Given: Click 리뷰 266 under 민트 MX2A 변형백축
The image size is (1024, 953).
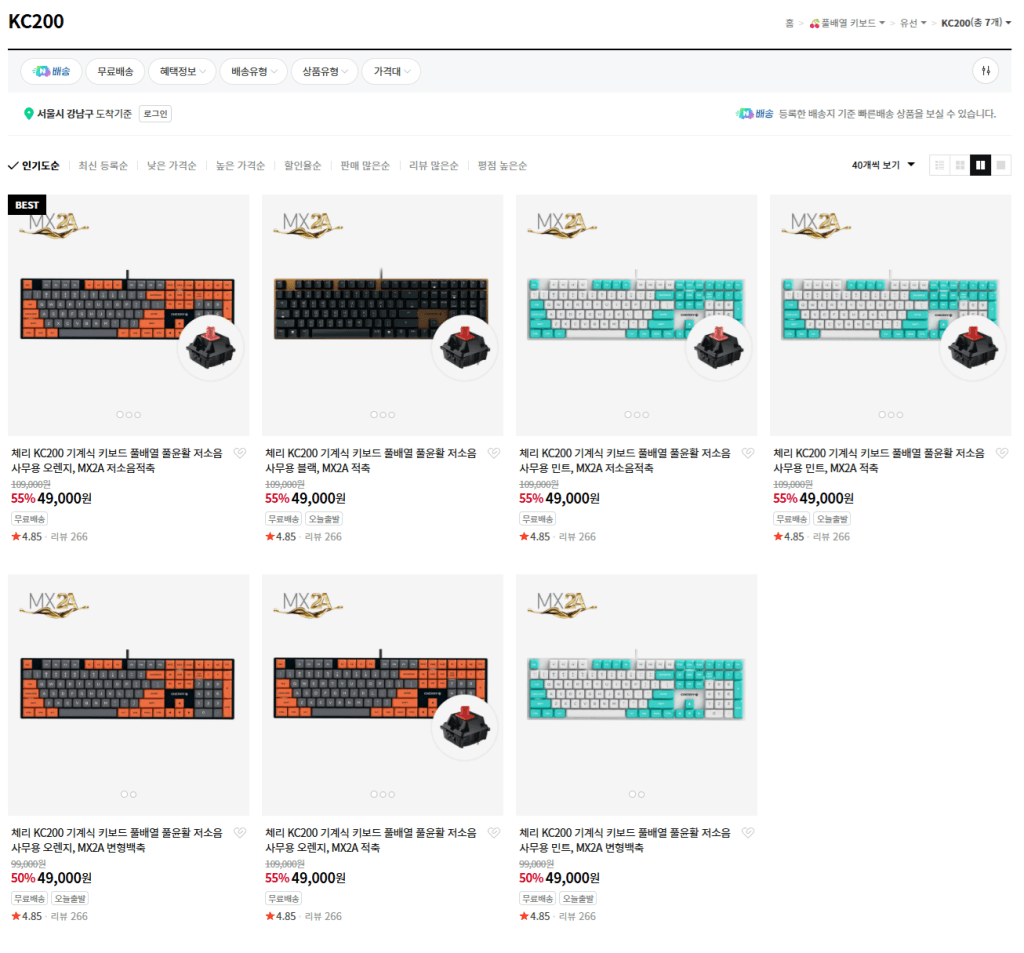Looking at the screenshot, I should click(577, 916).
